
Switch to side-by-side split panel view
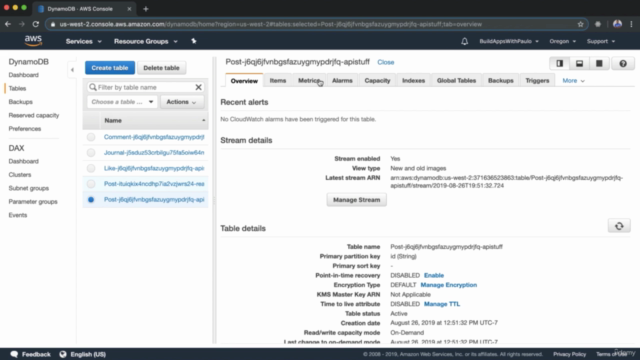point(560,64)
